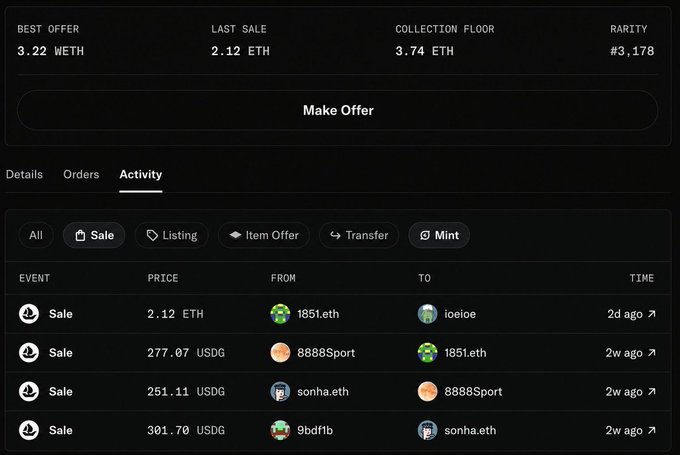The height and width of the screenshot is (455, 680).
Task: Click 8888Sport avatar in the From column
Action: click(280, 353)
